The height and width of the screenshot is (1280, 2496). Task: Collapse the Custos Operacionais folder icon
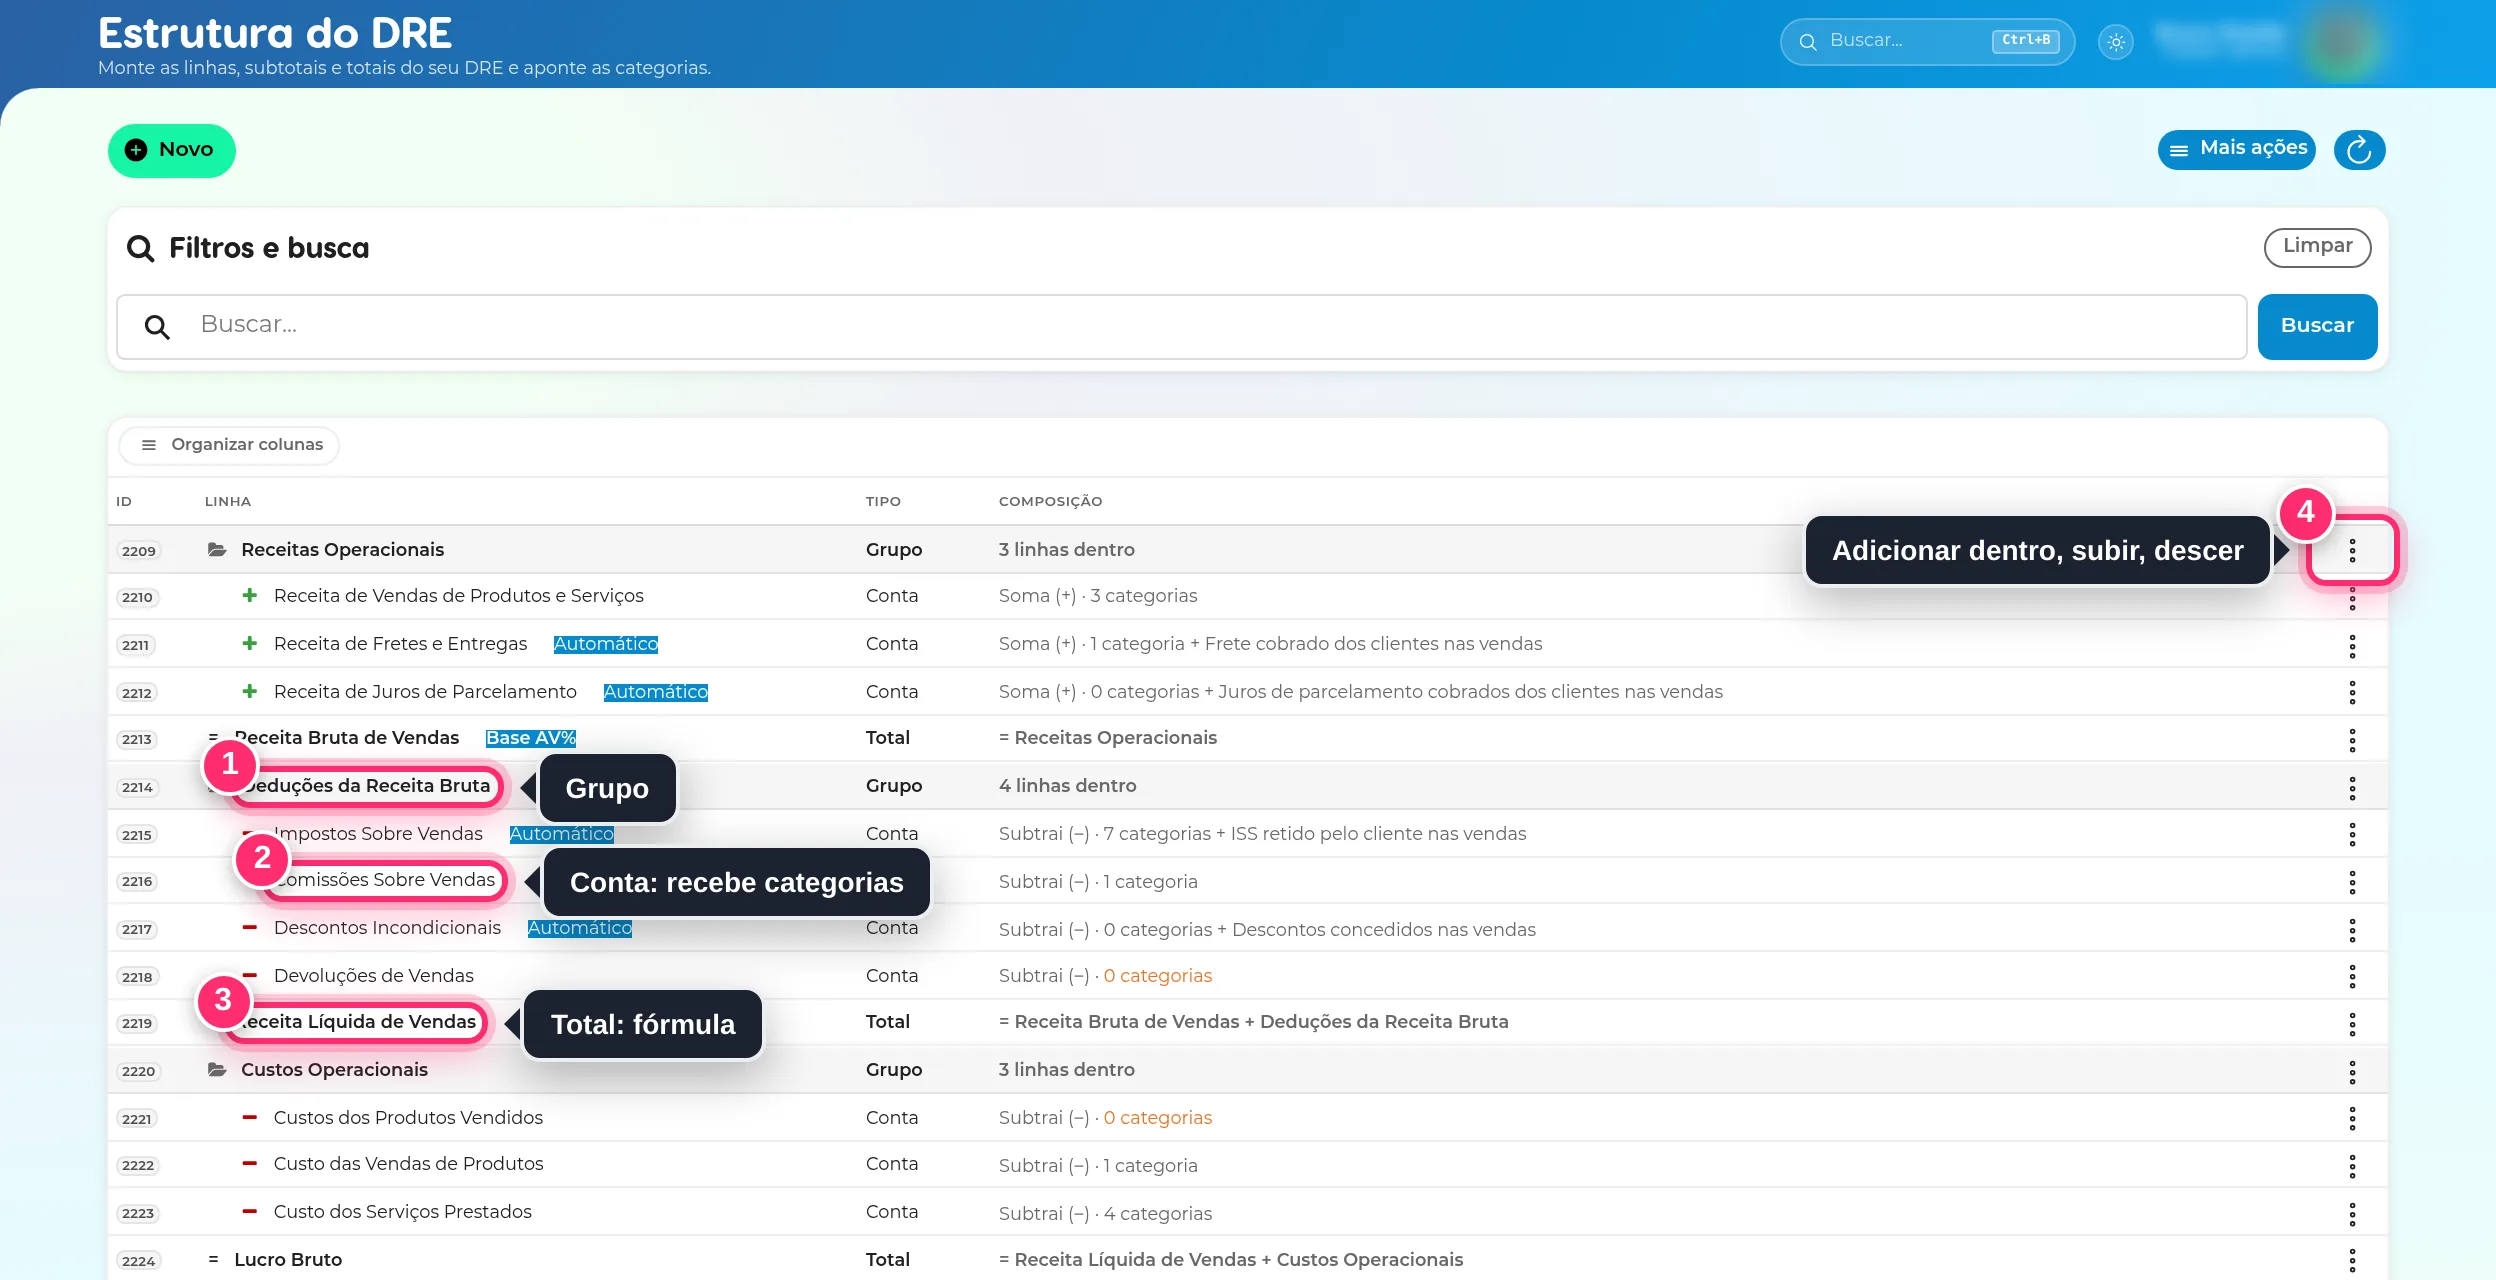tap(216, 1069)
